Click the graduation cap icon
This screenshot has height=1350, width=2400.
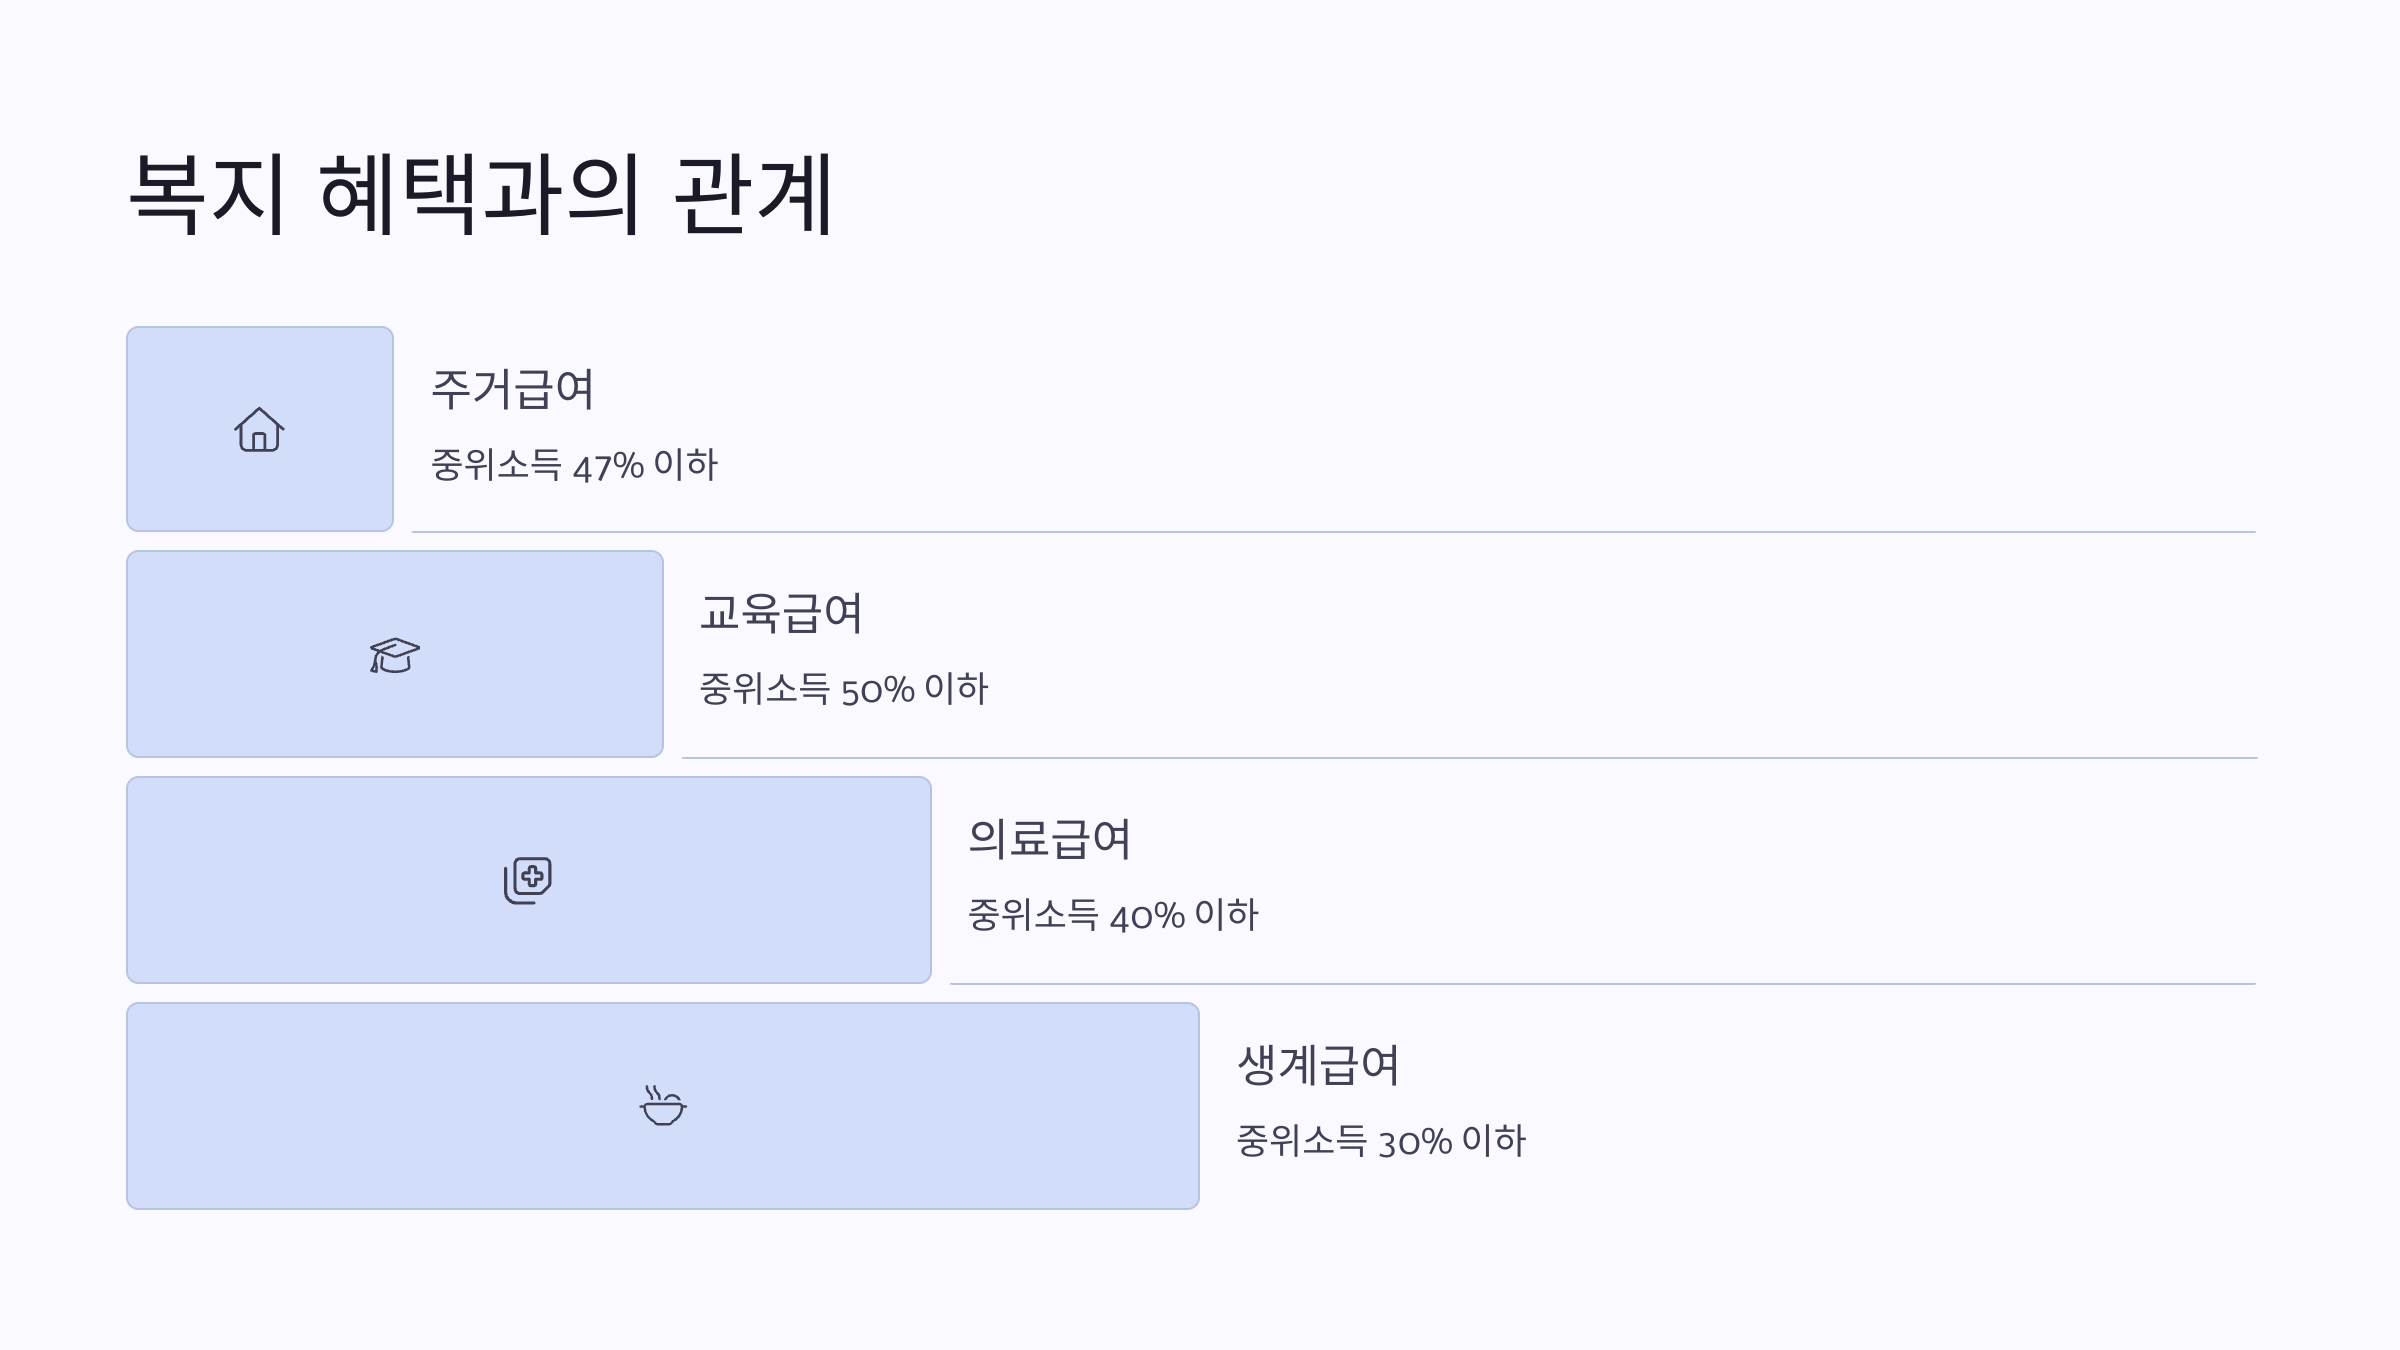point(394,655)
